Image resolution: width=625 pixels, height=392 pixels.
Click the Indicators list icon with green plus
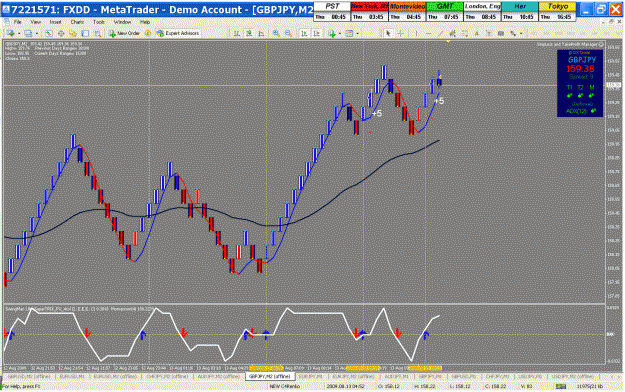pos(332,34)
